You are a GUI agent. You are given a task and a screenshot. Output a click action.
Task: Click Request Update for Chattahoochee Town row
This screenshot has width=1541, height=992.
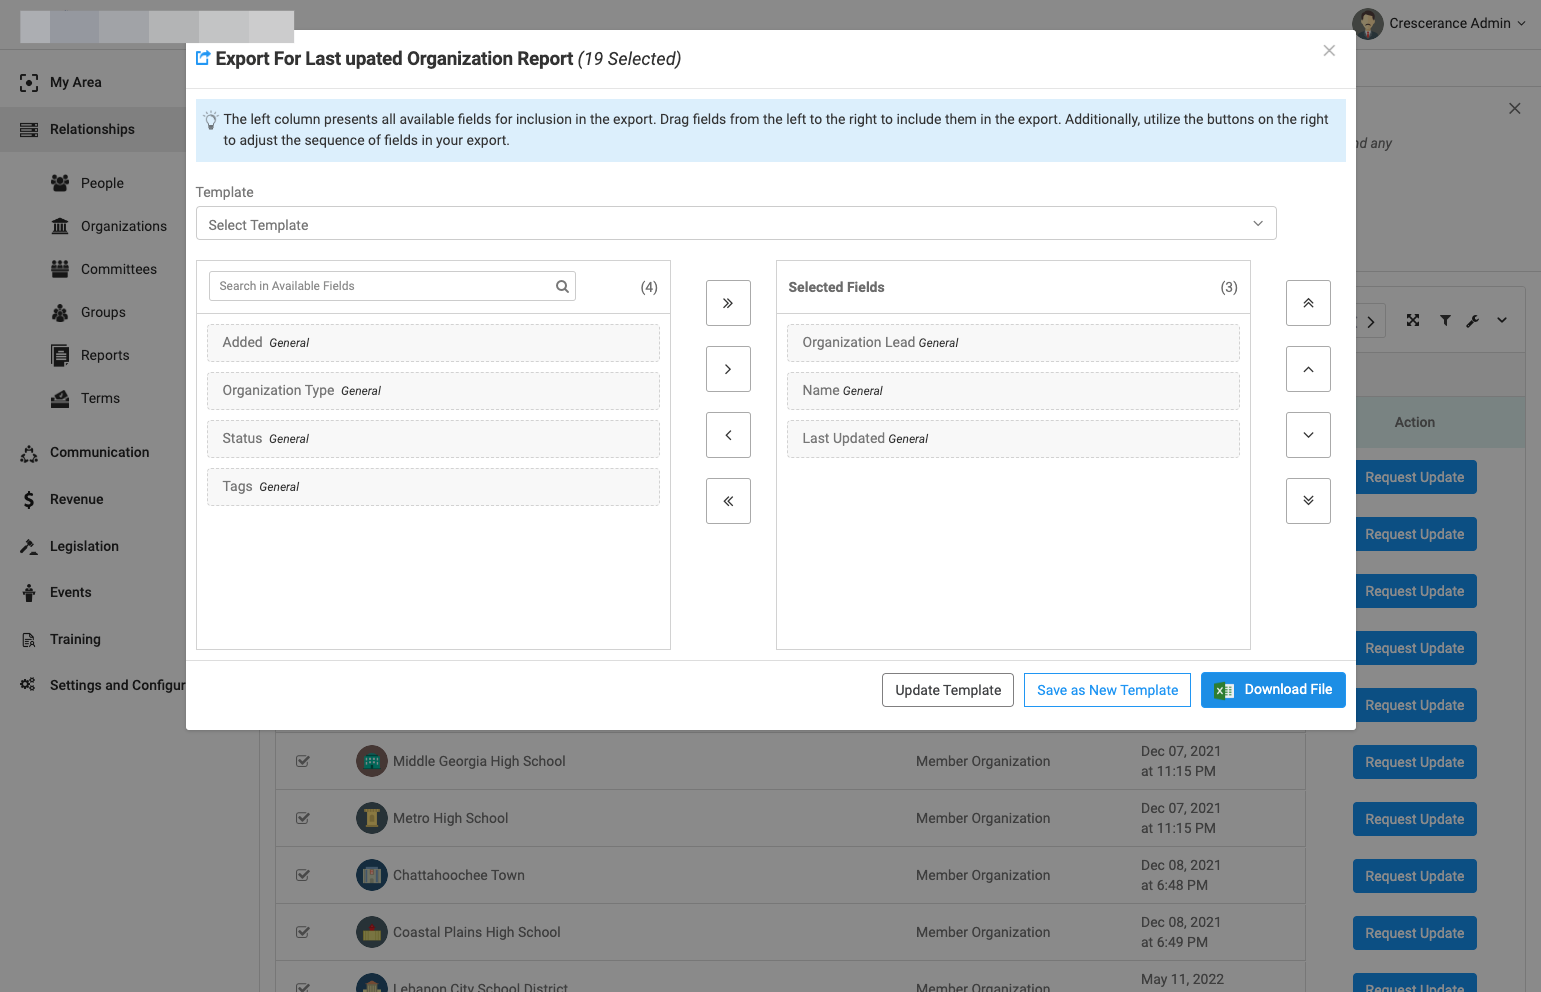(1415, 876)
